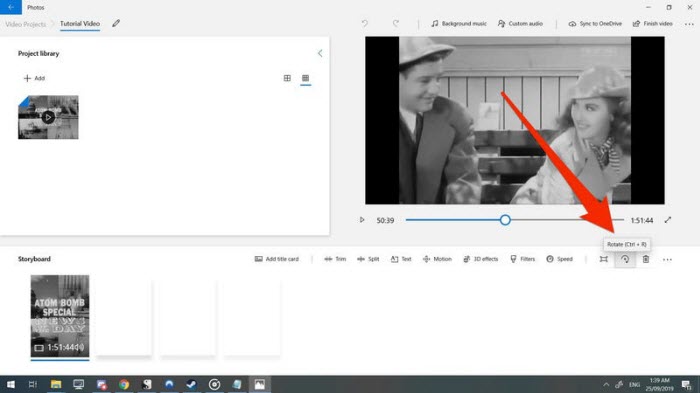Open the Trim tool
This screenshot has height=393, width=700.
tap(335, 259)
